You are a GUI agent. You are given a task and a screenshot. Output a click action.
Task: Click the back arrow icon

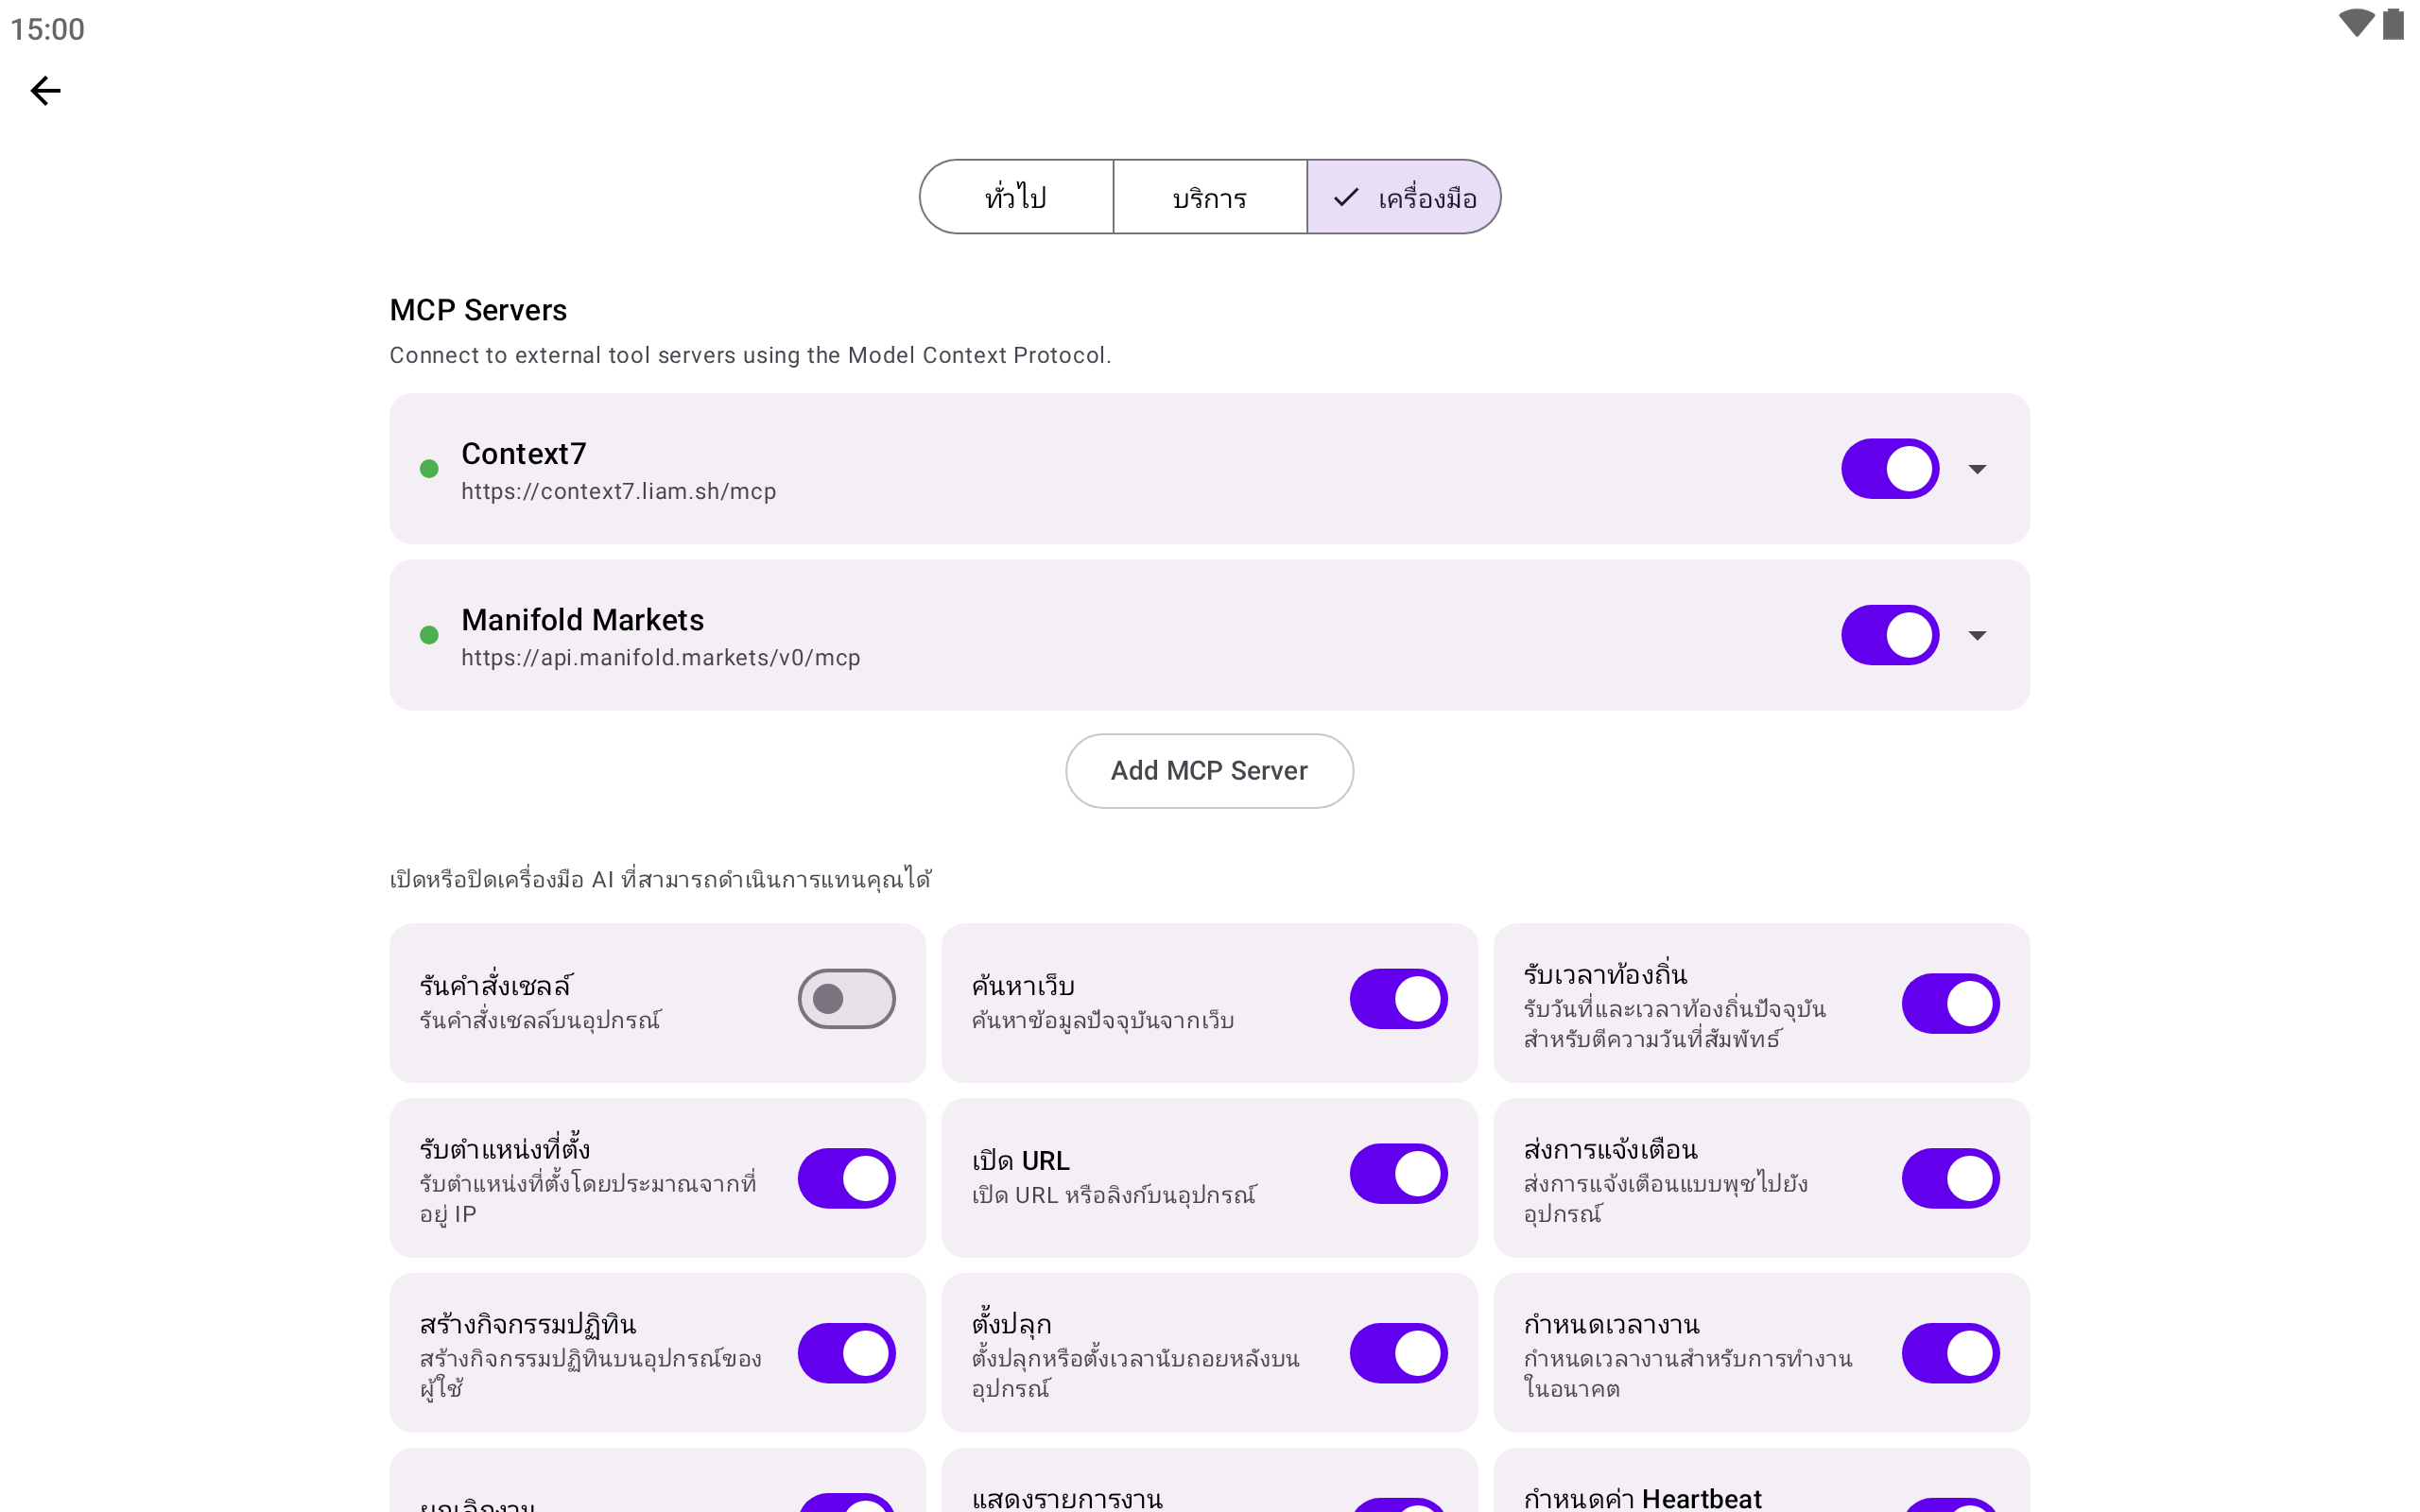(46, 91)
